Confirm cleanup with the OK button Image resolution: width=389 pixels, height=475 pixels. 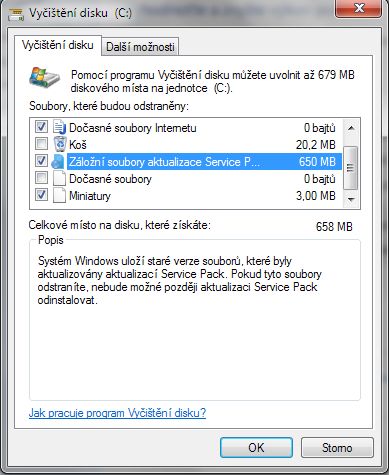pos(256,447)
